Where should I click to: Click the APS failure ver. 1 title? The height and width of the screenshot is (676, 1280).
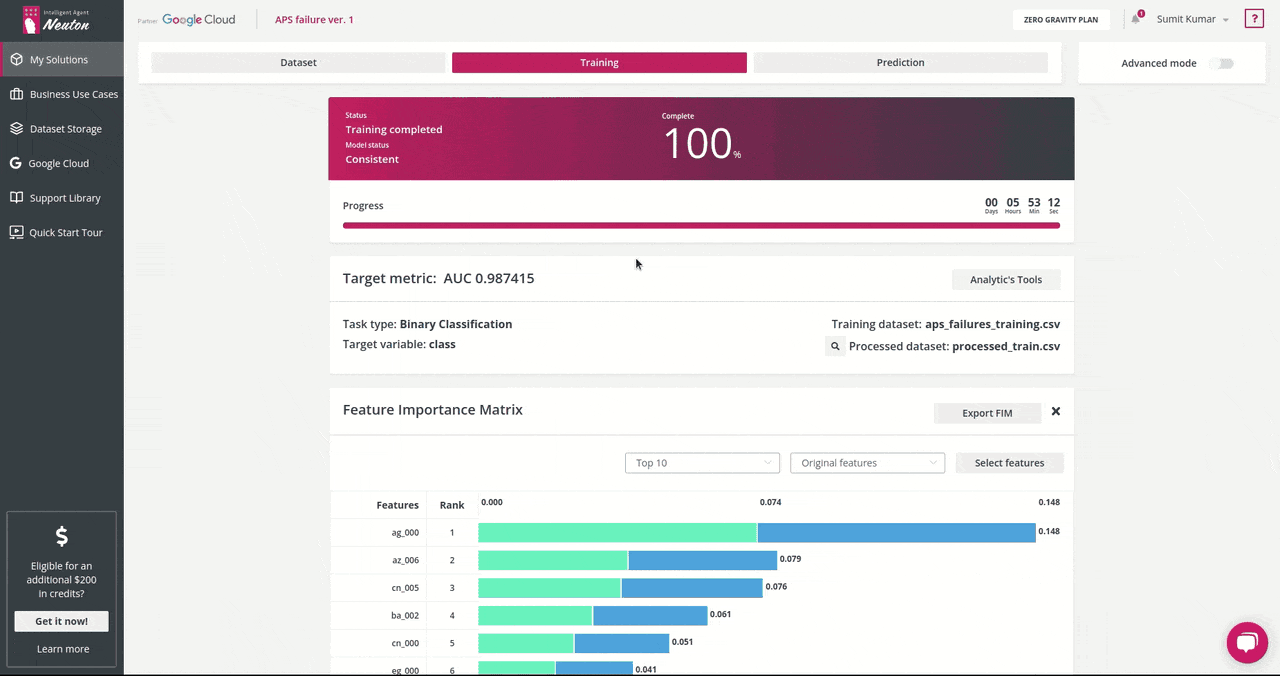pos(314,20)
